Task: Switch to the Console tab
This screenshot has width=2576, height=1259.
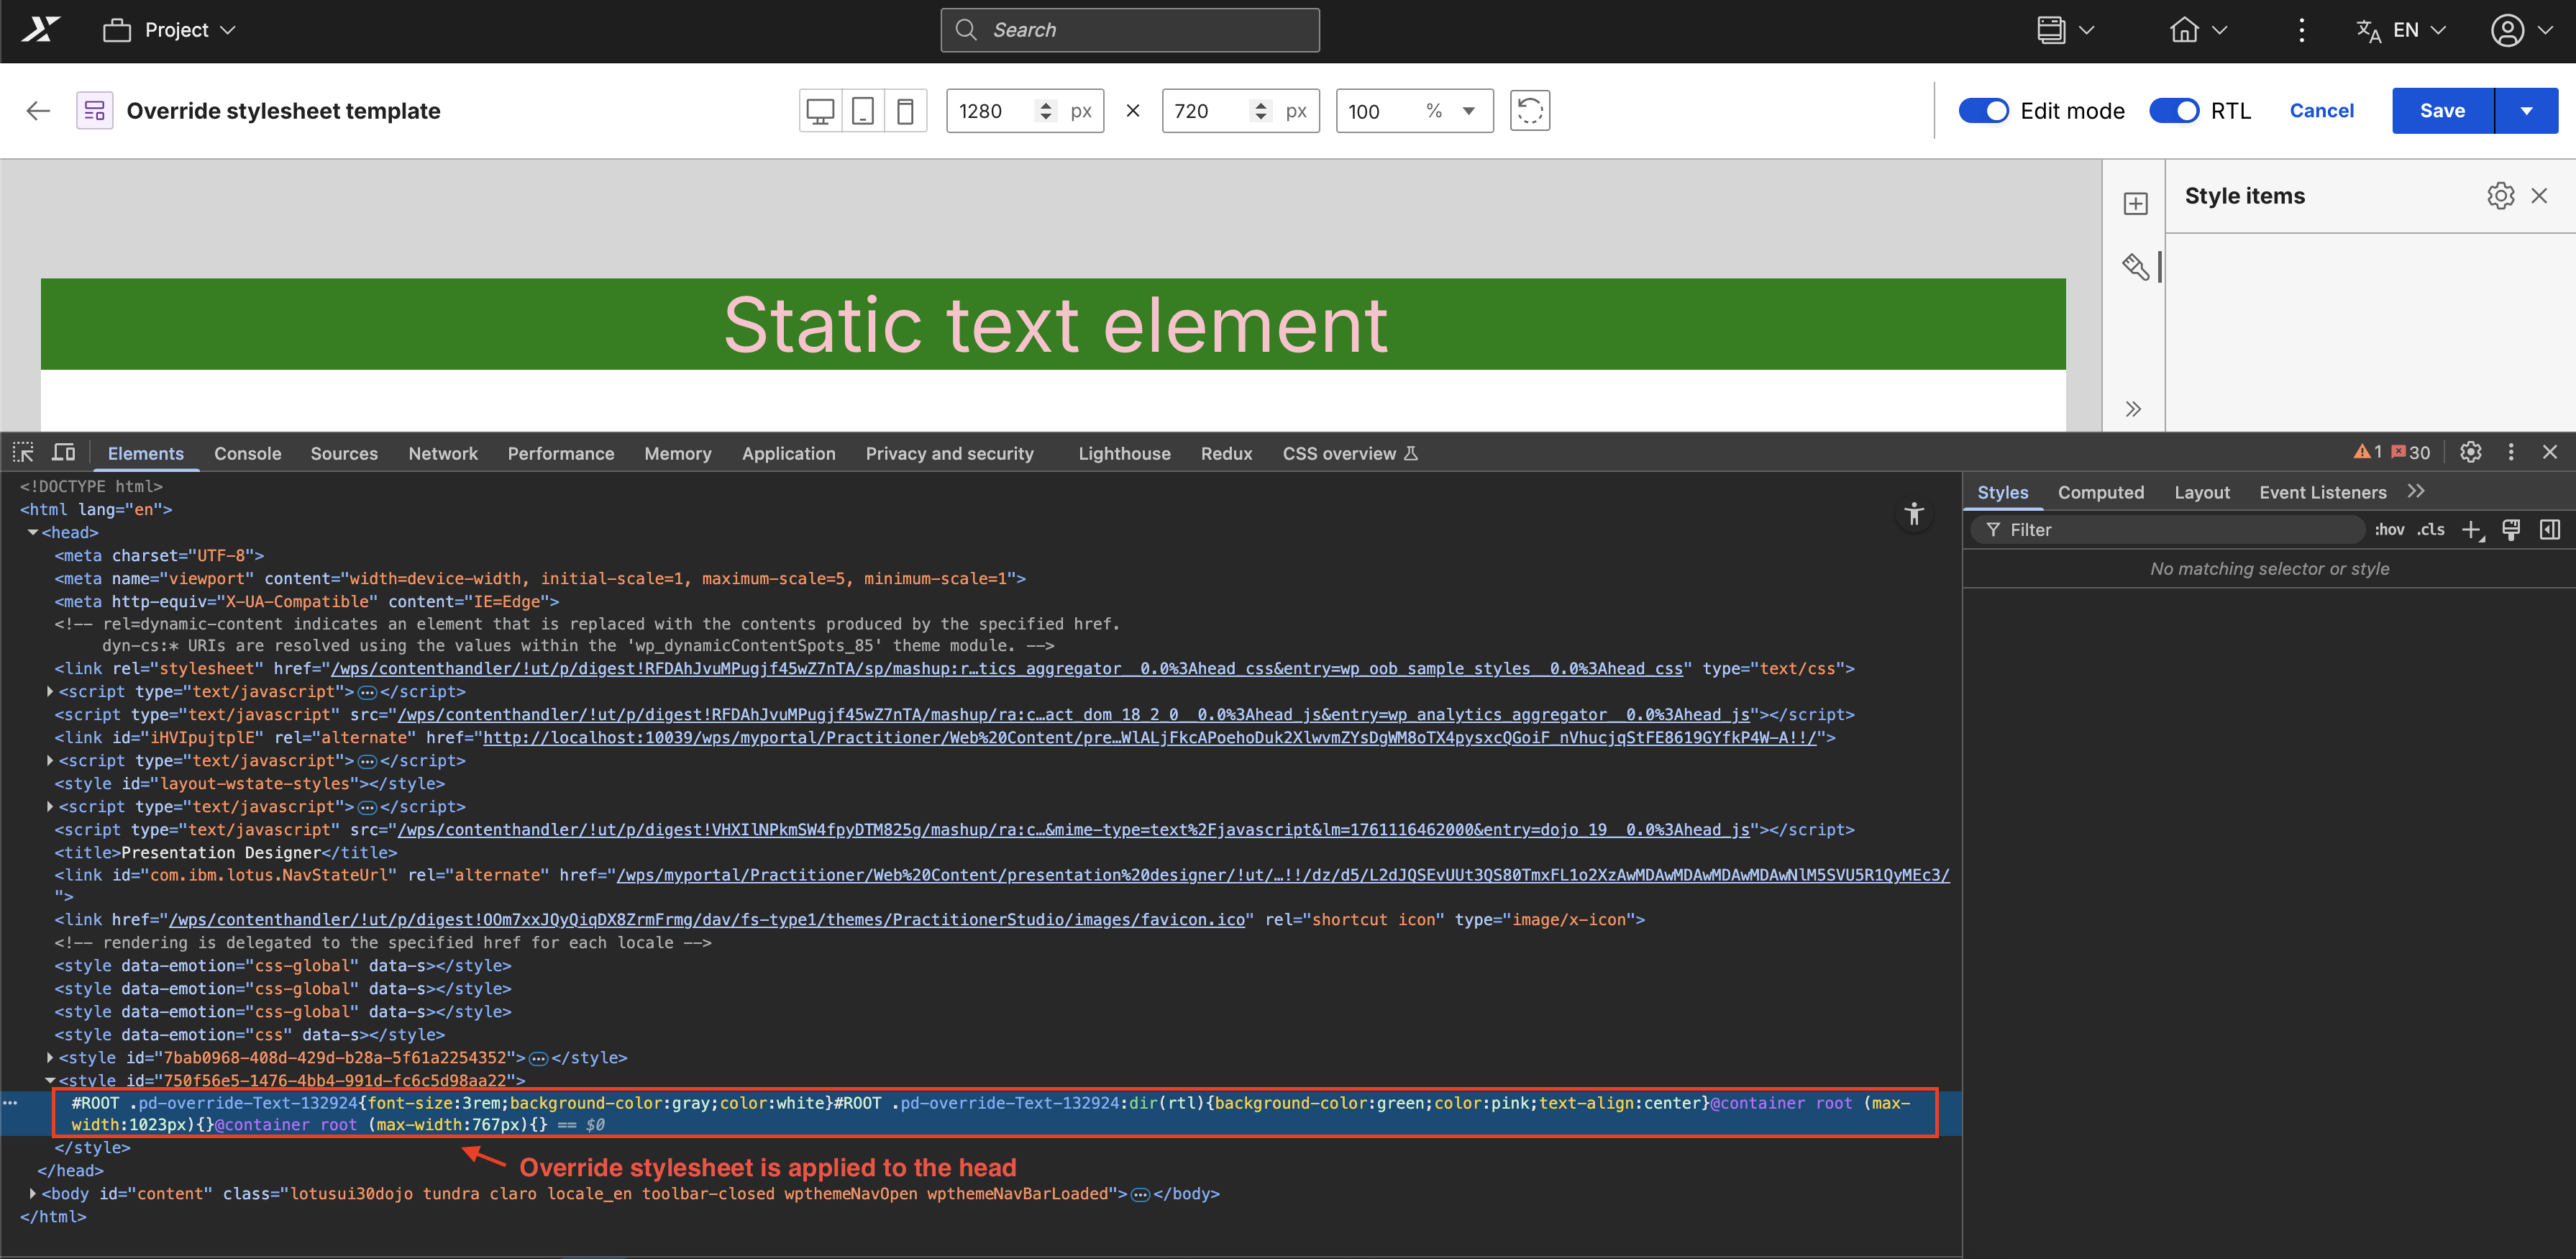Action: tap(247, 454)
